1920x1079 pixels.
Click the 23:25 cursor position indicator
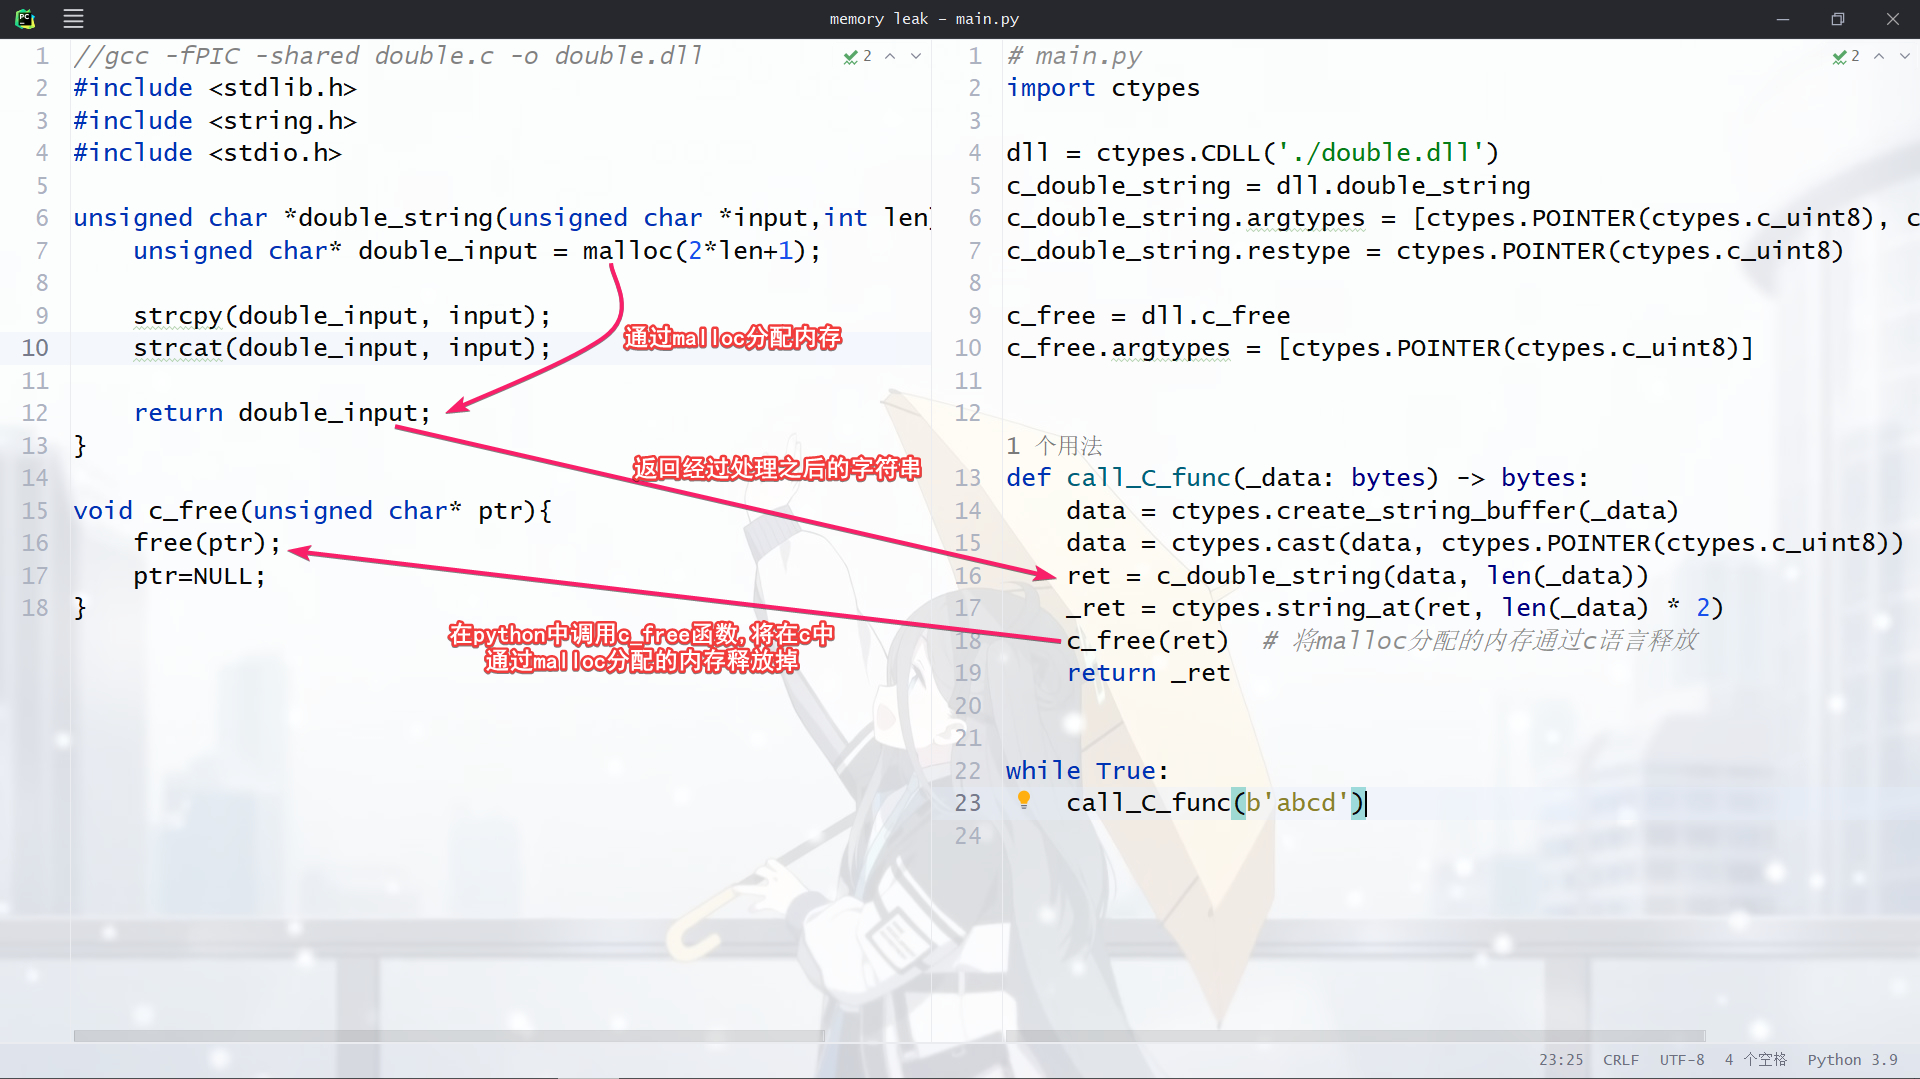coord(1560,1060)
